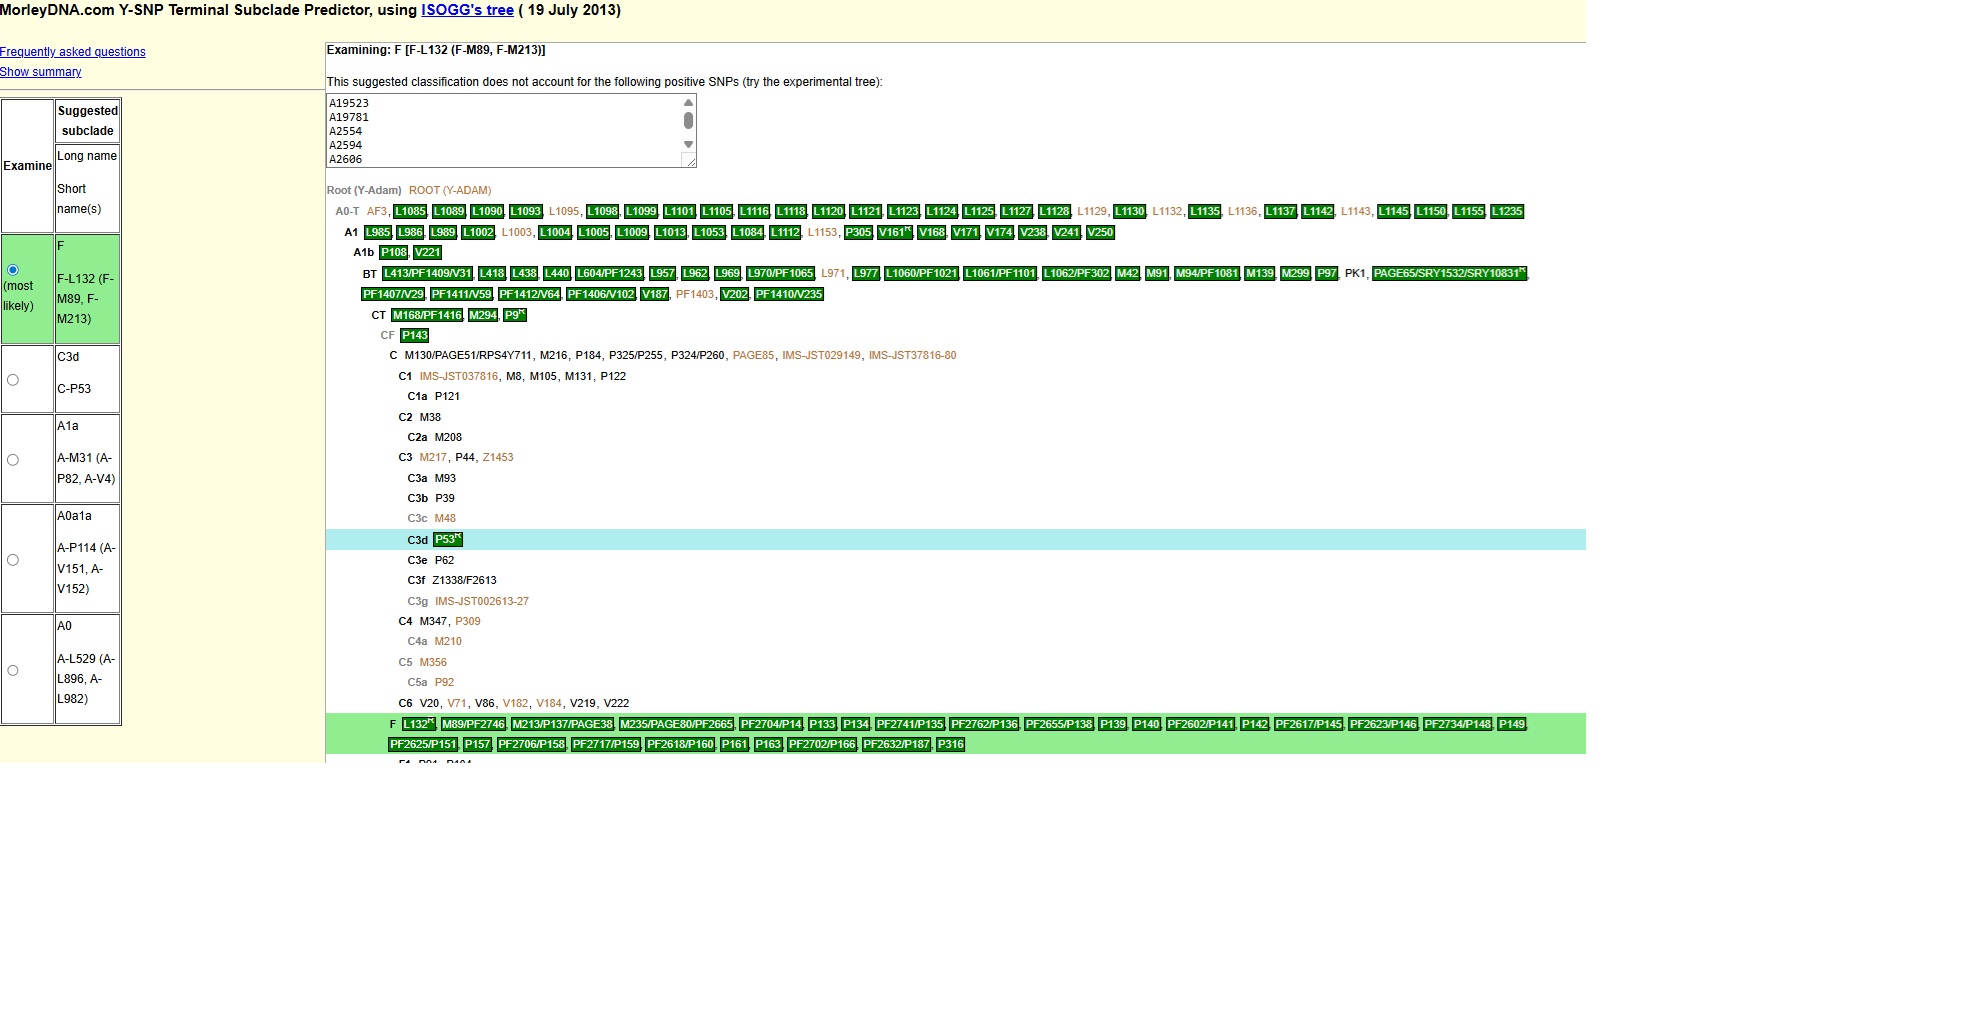Open the Frequently asked questions link

[73, 52]
